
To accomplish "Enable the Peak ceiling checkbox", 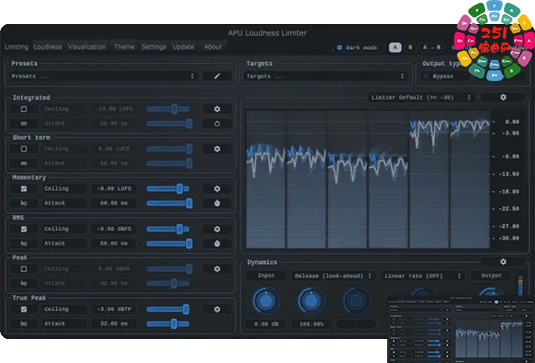I will coord(24,269).
